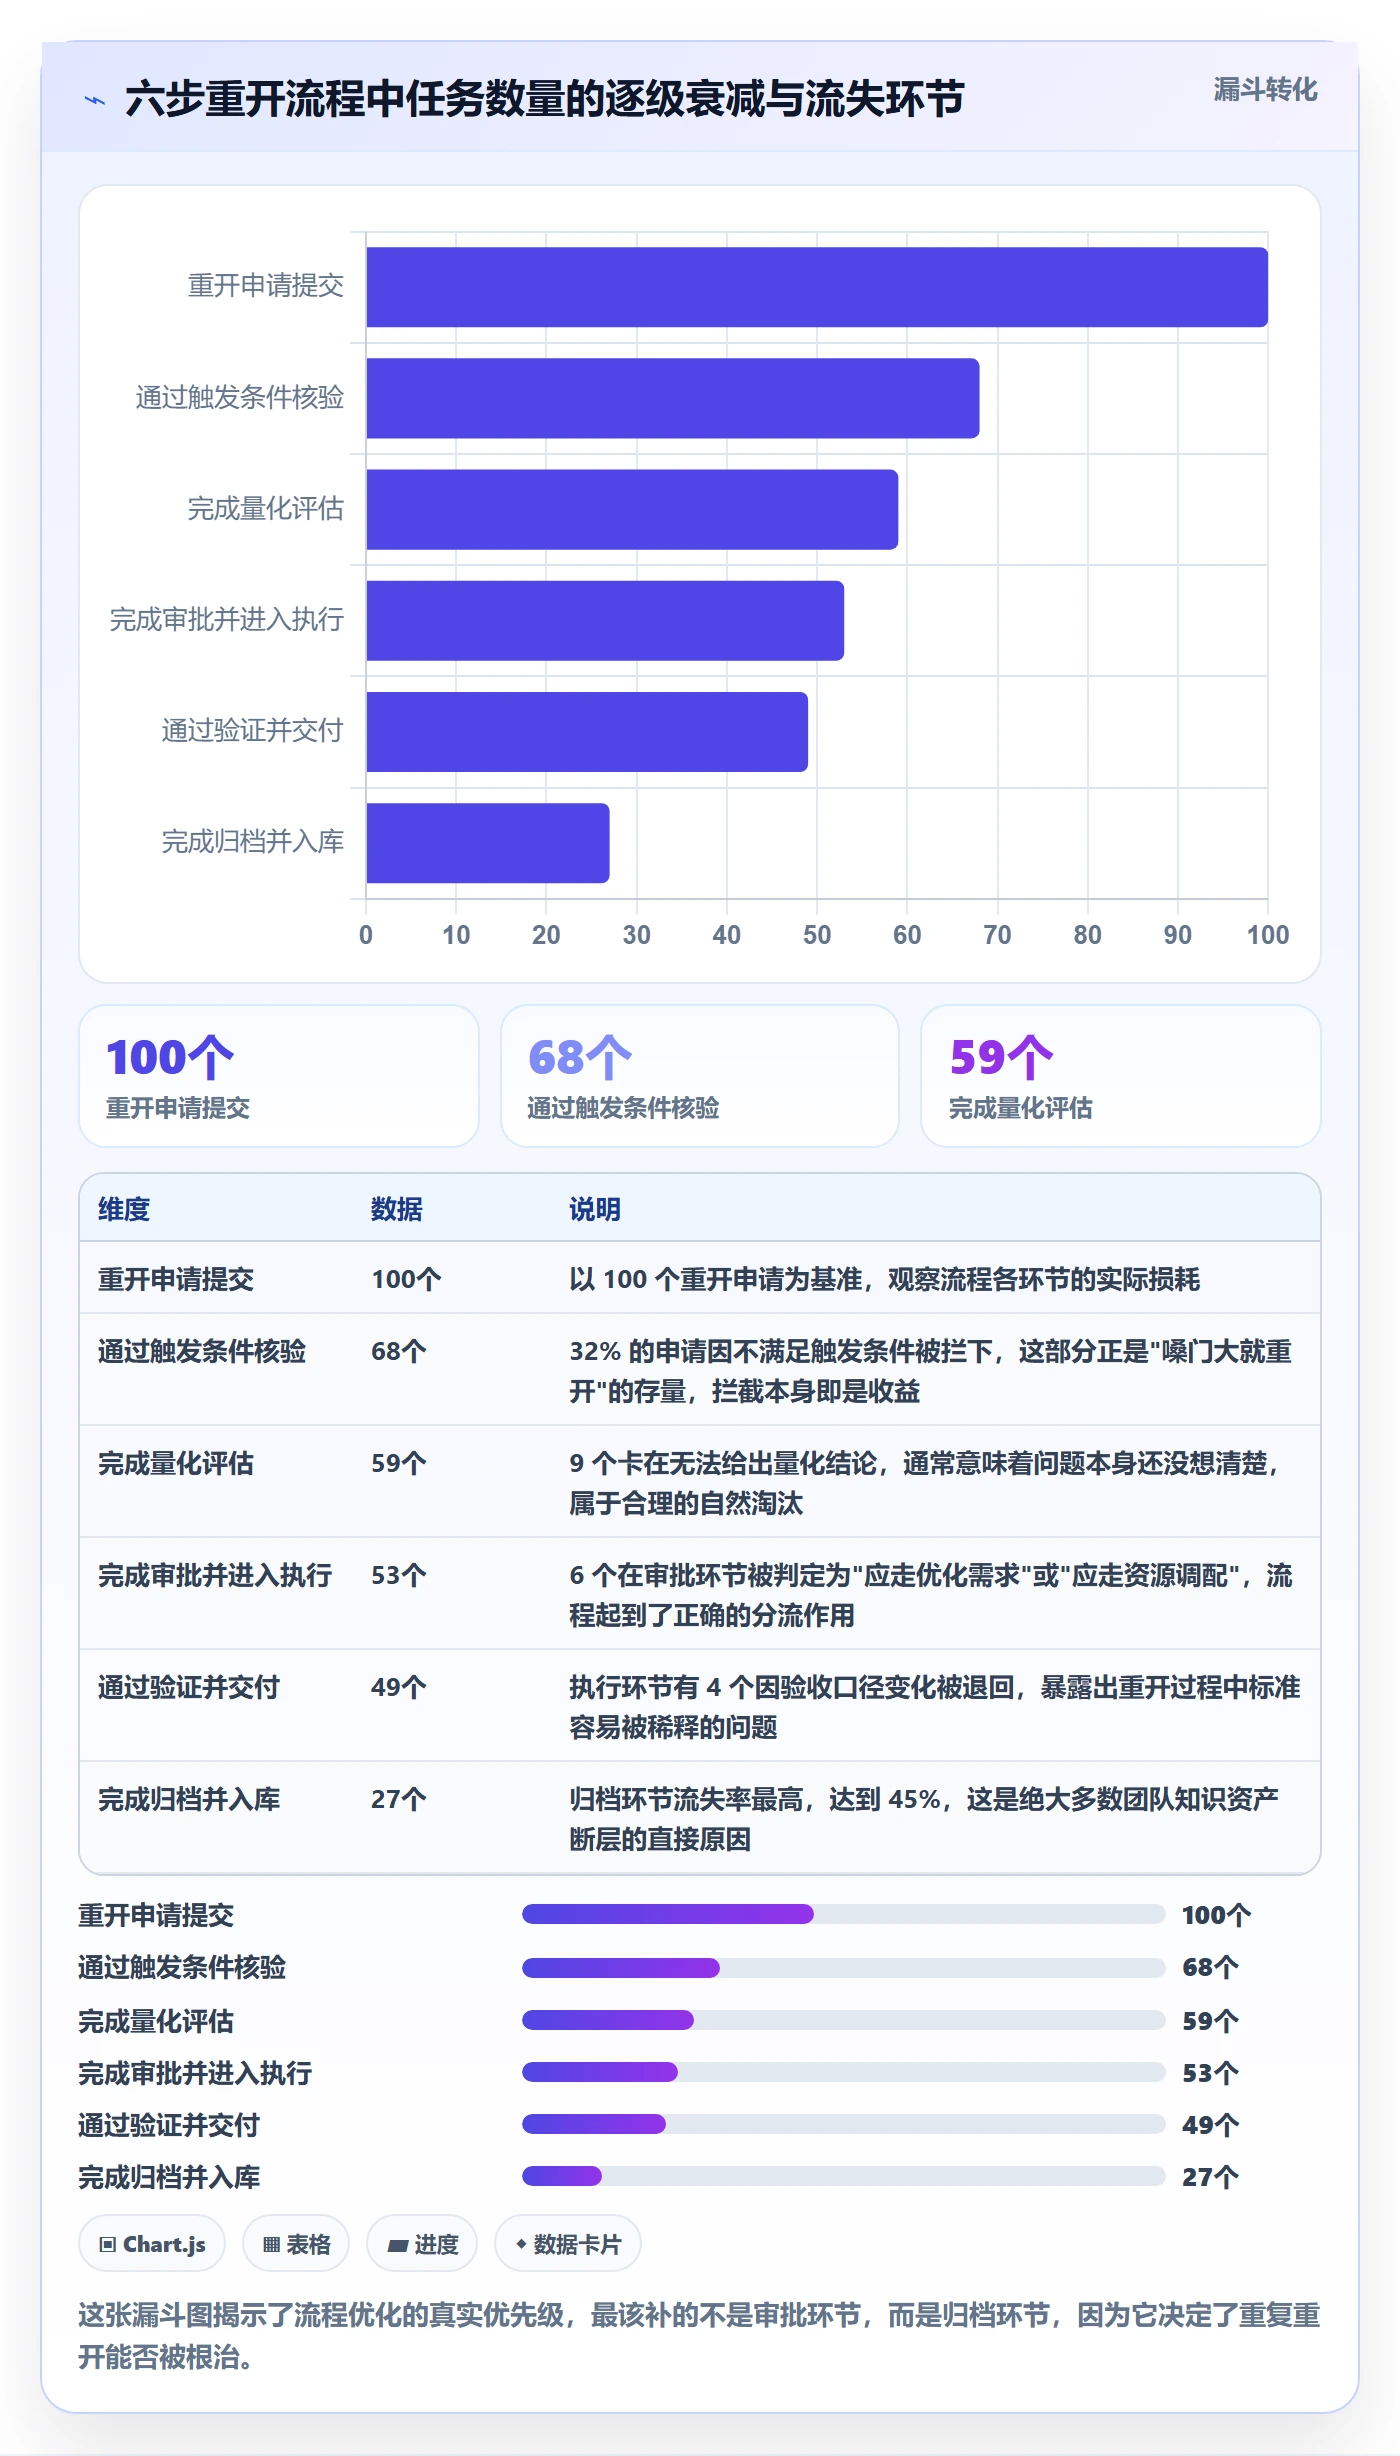Click the 完成审批并进入执行 chart axis label
The width and height of the screenshot is (1400, 2456).
click(227, 620)
